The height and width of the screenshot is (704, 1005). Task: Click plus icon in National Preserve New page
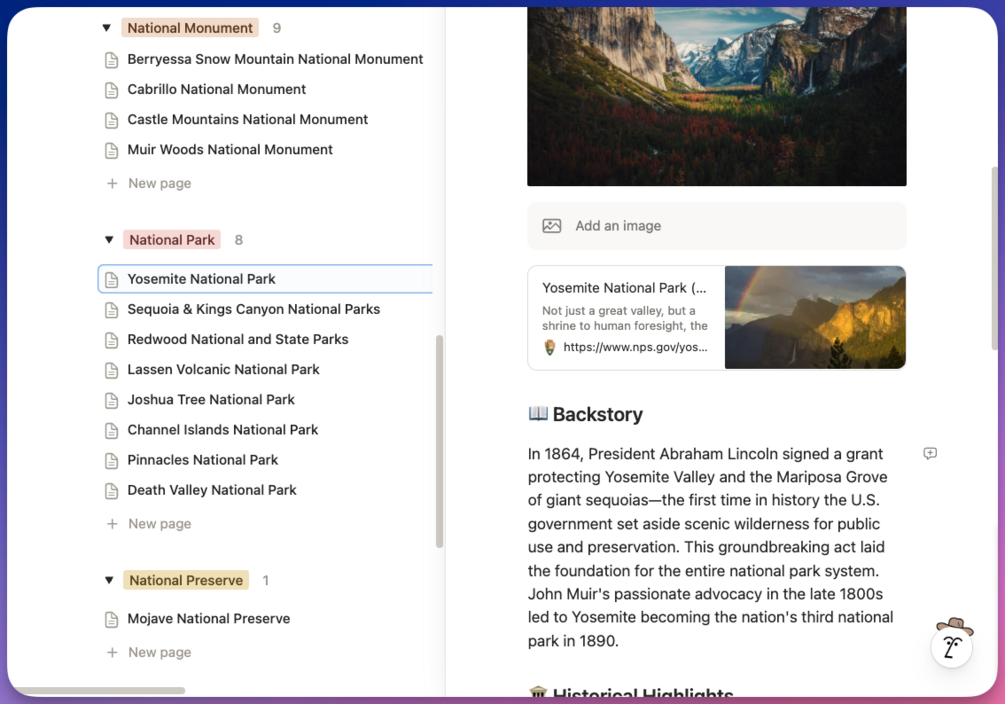(112, 652)
